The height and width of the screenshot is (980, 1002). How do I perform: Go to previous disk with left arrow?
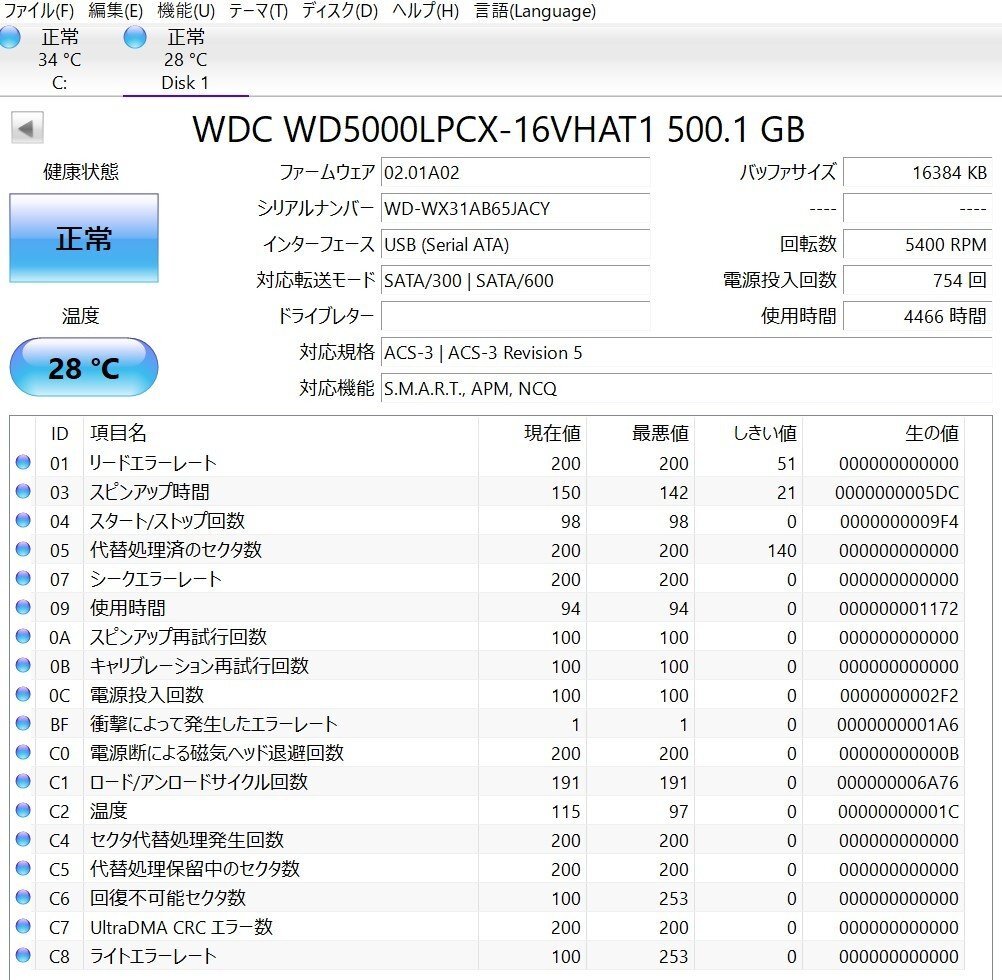pyautogui.click(x=27, y=128)
